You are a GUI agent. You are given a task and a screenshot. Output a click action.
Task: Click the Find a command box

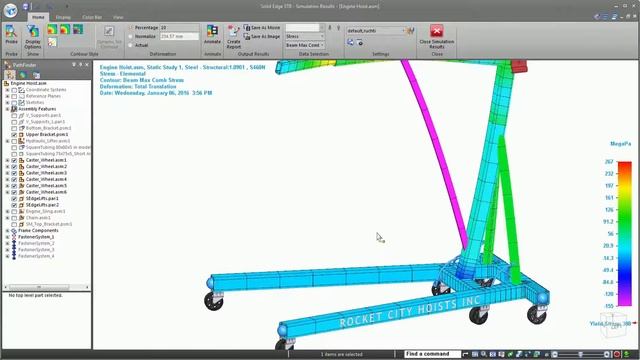(432, 354)
